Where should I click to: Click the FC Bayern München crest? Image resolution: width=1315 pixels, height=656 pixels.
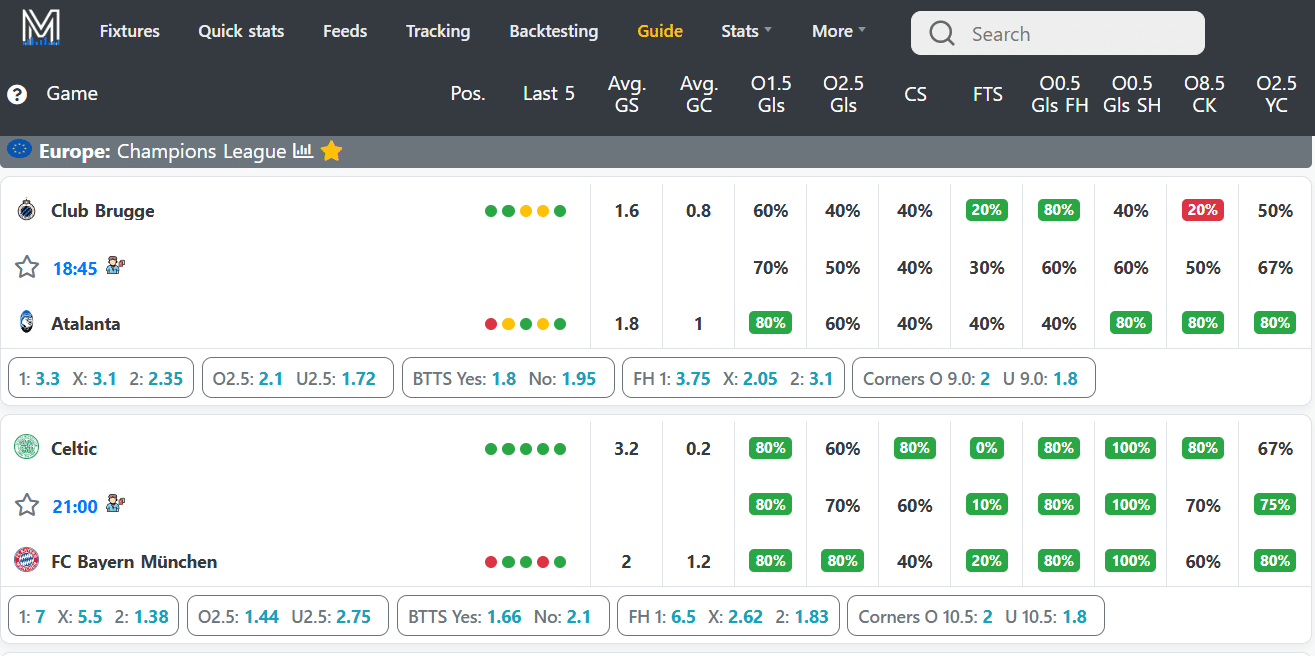(x=26, y=560)
